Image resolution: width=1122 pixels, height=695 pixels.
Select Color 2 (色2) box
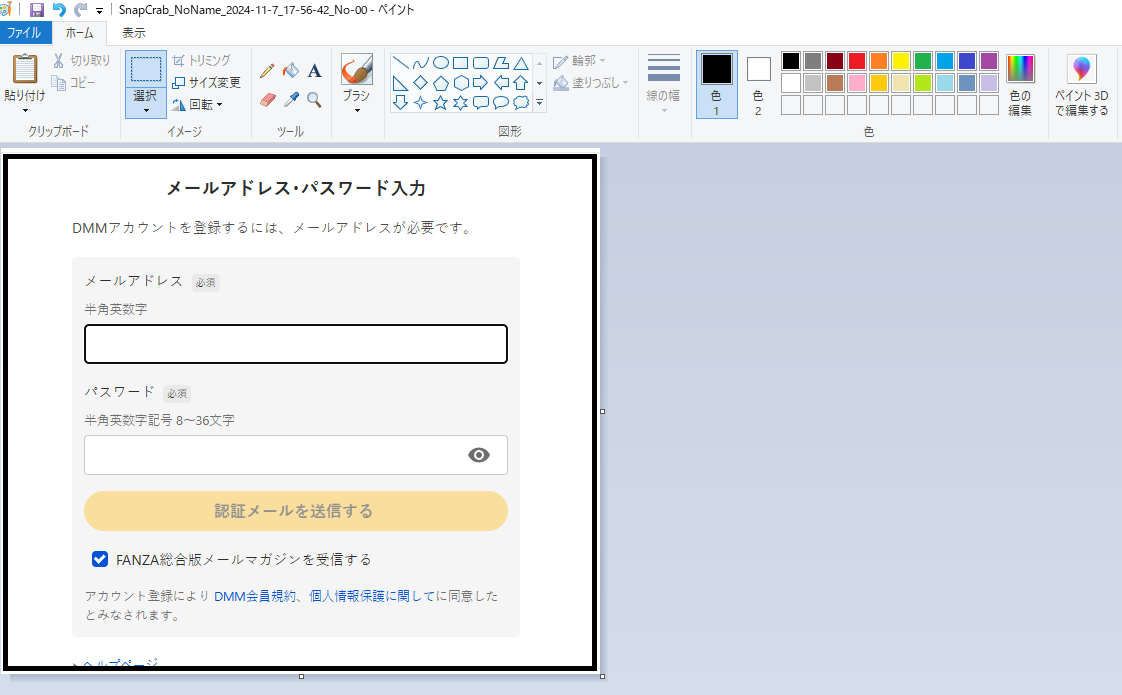[758, 84]
